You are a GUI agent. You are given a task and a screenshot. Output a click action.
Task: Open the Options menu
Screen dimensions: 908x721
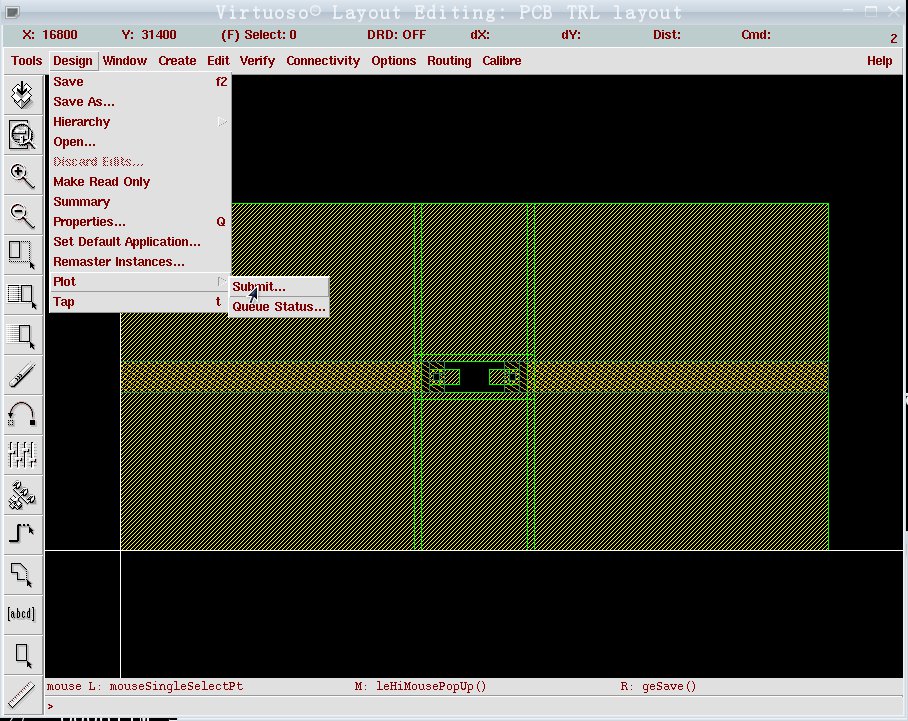coord(394,61)
